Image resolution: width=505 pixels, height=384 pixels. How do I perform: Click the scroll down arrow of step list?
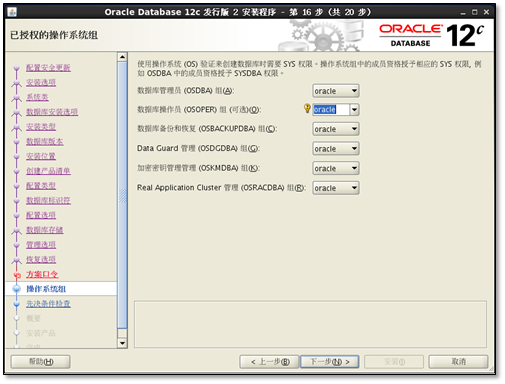click(122, 343)
